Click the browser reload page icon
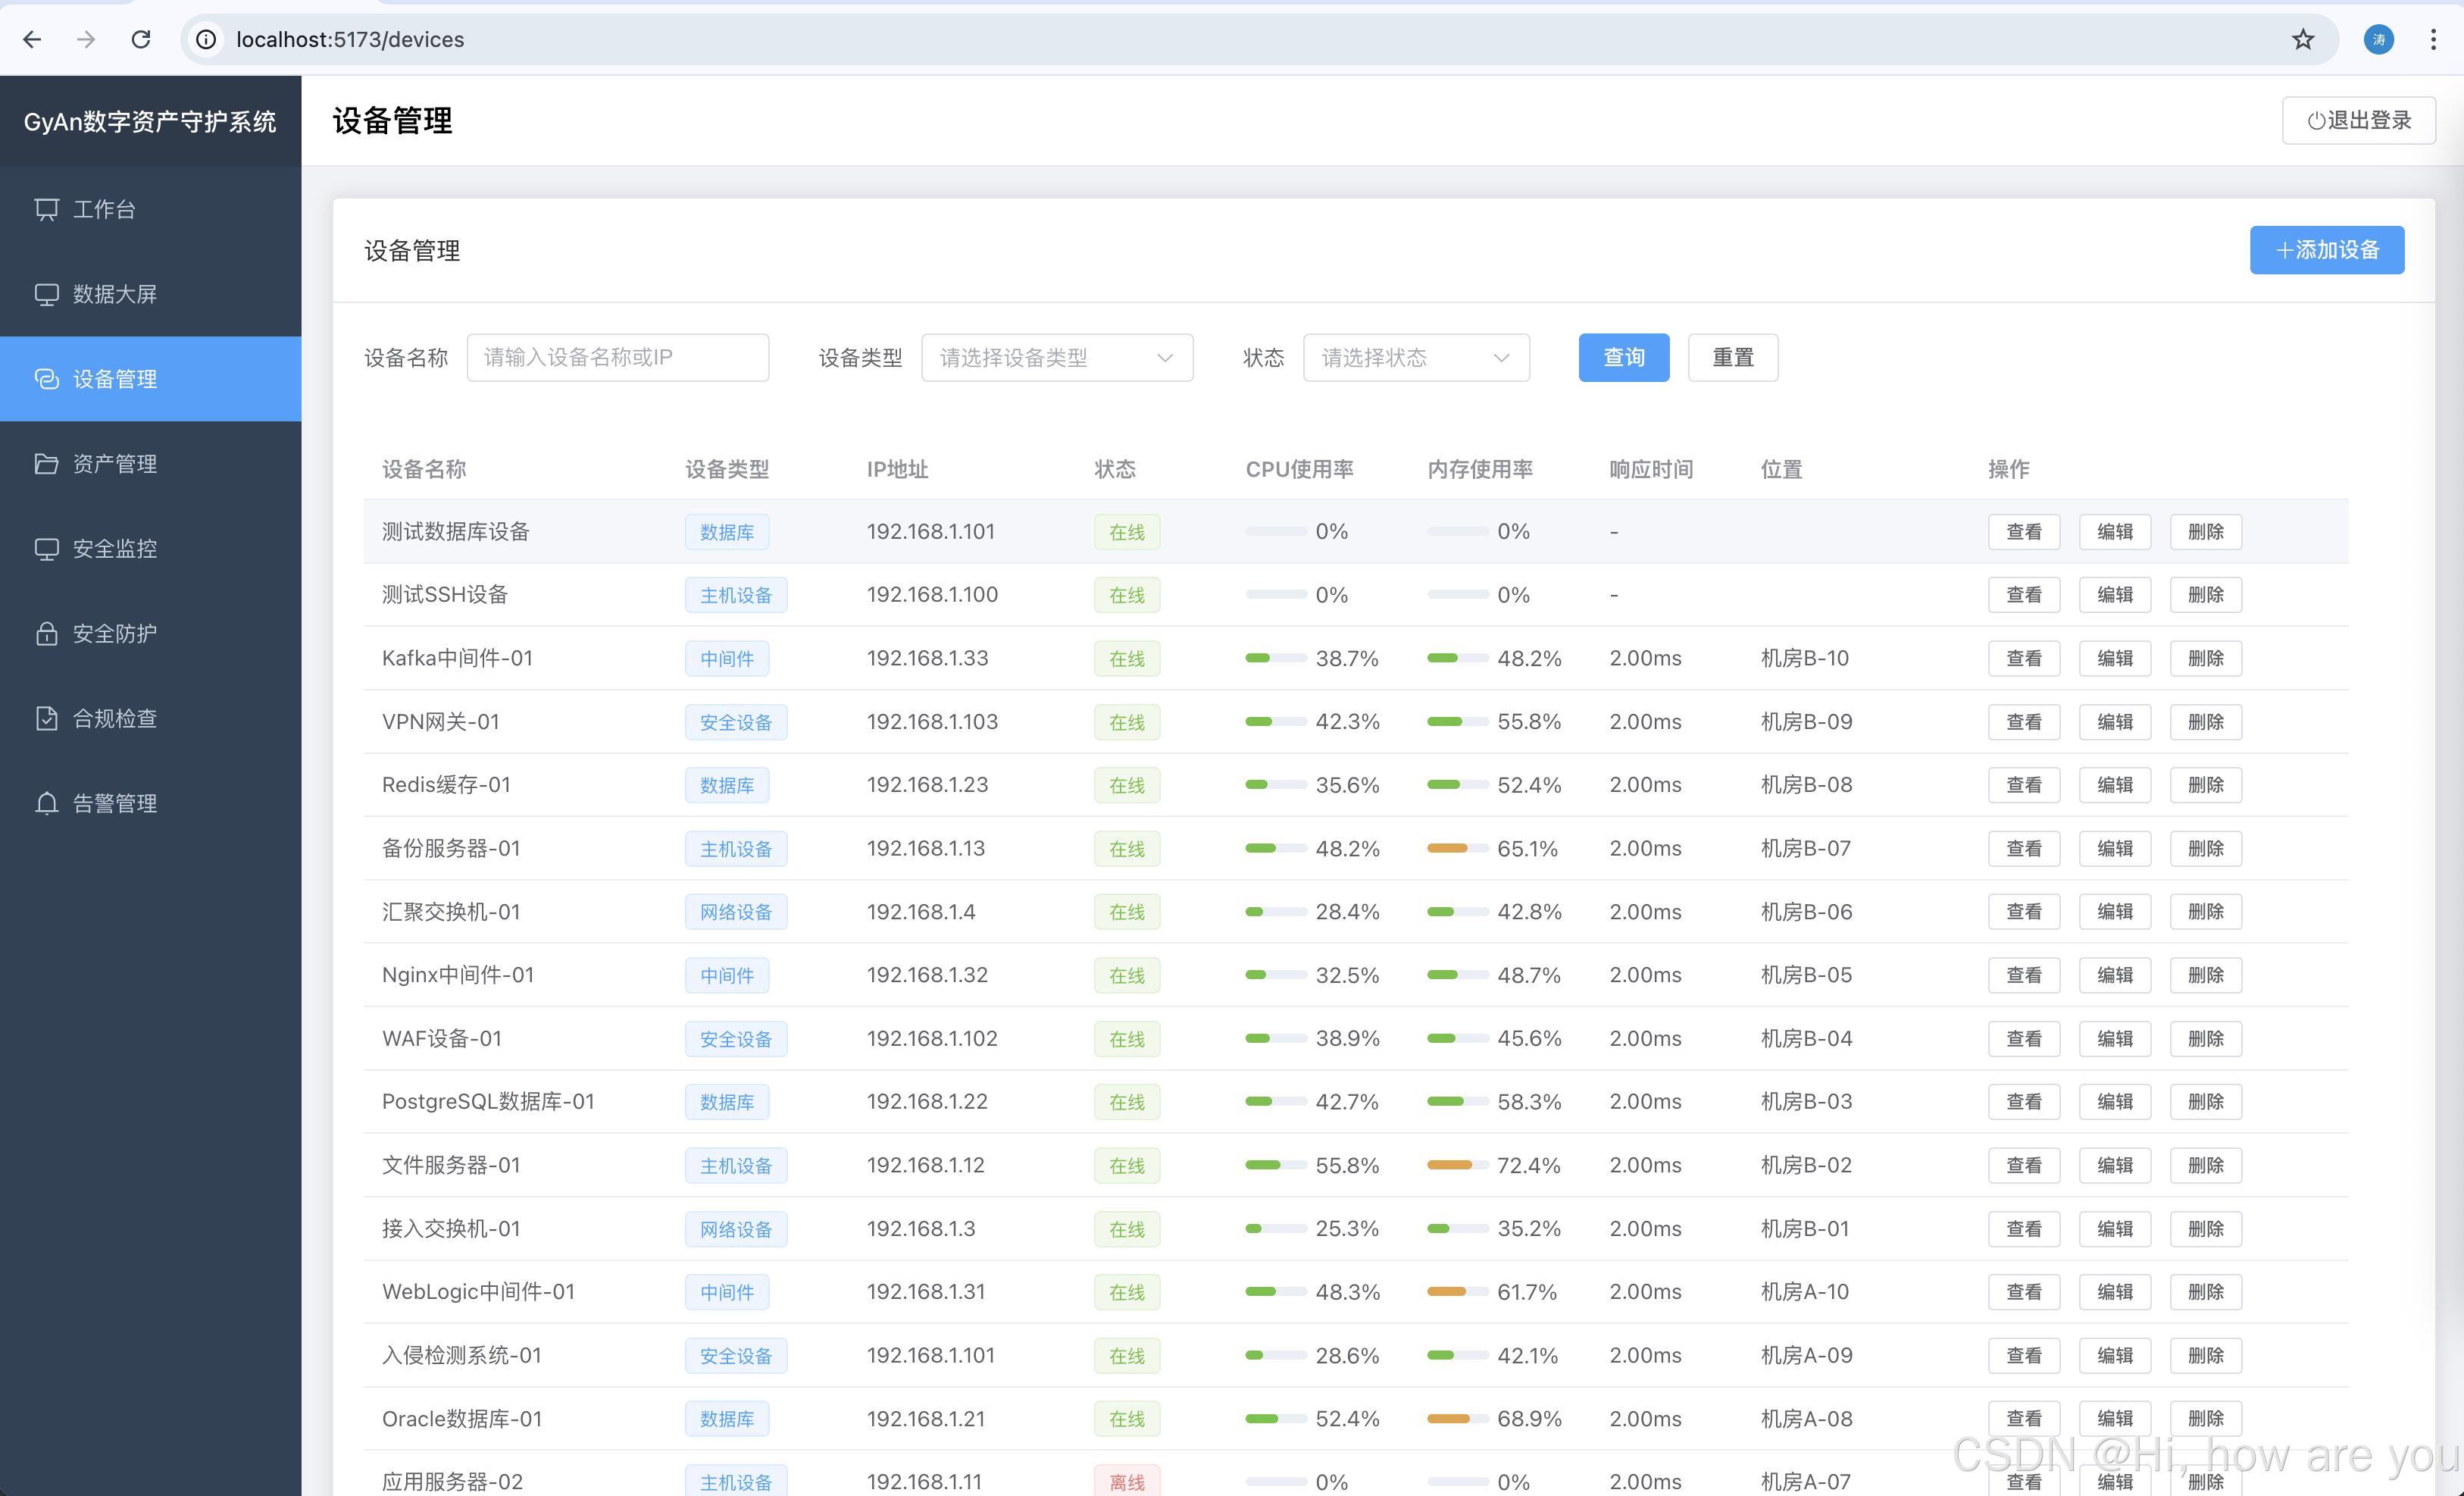The height and width of the screenshot is (1496, 2464). 141,39
